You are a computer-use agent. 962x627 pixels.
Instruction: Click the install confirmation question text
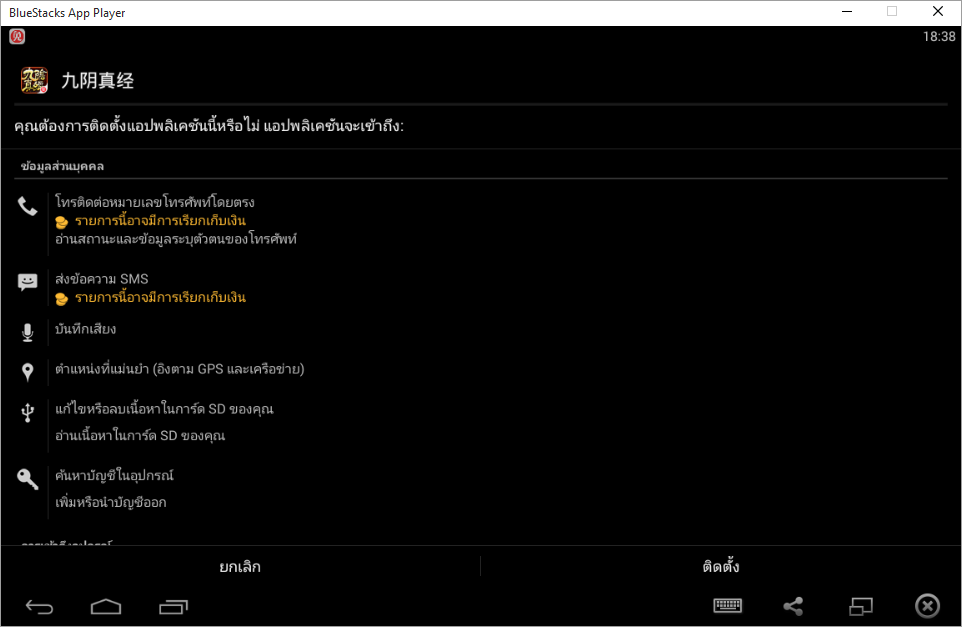[209, 126]
